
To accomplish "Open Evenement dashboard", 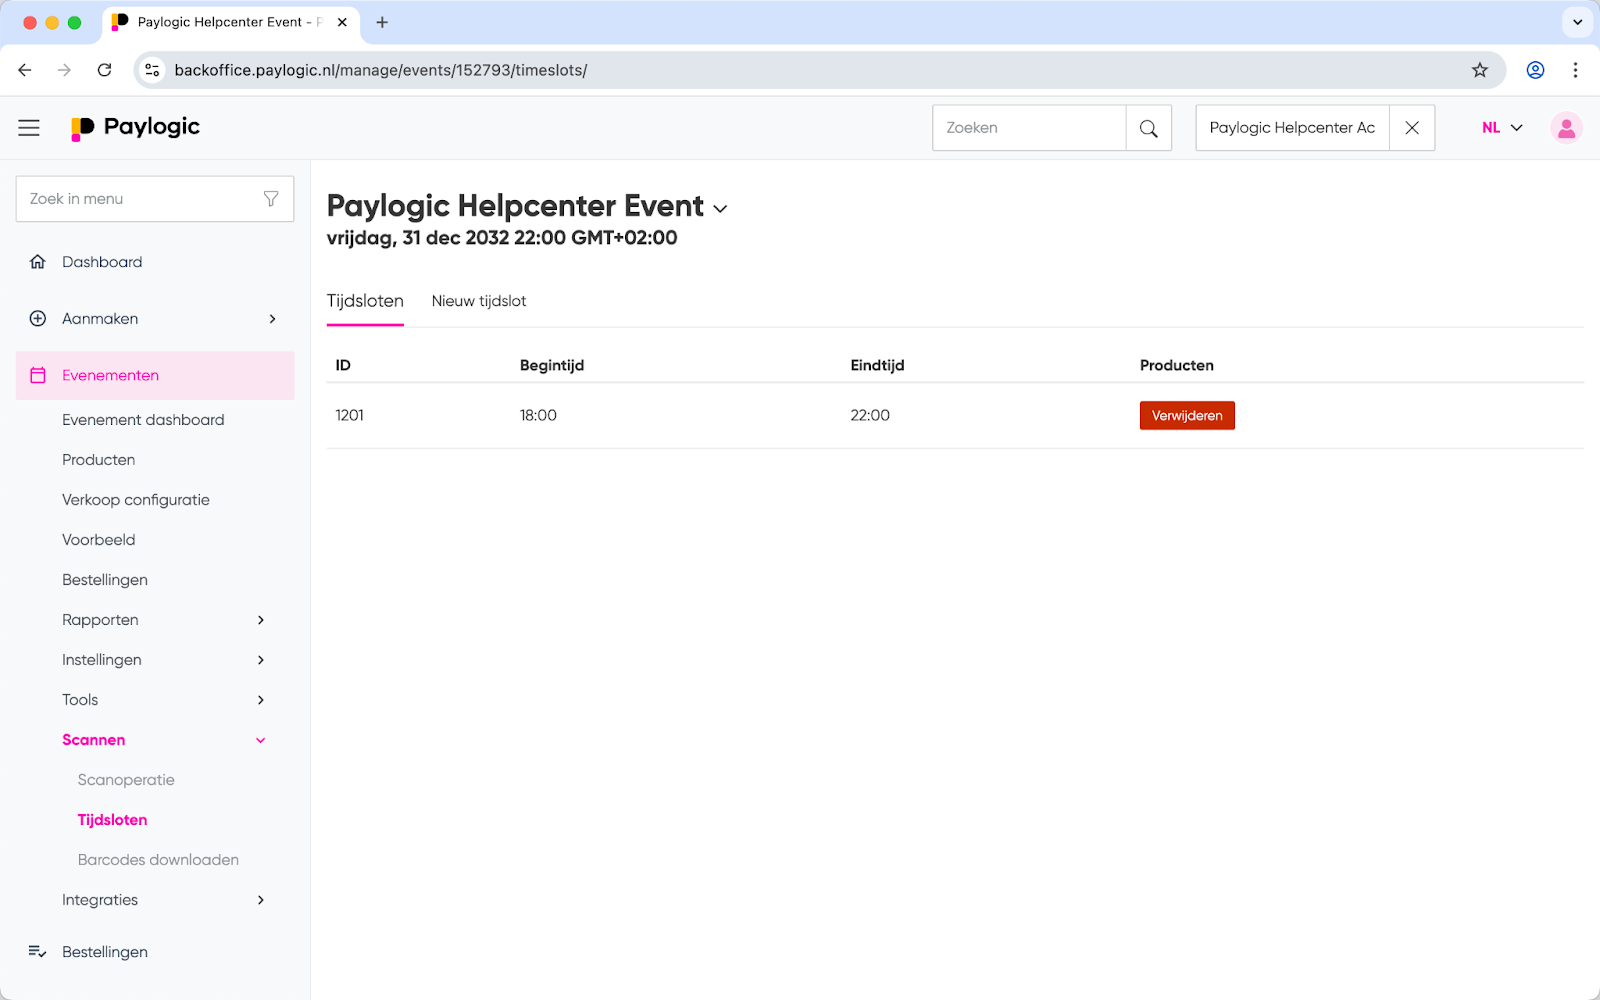I will 143,420.
